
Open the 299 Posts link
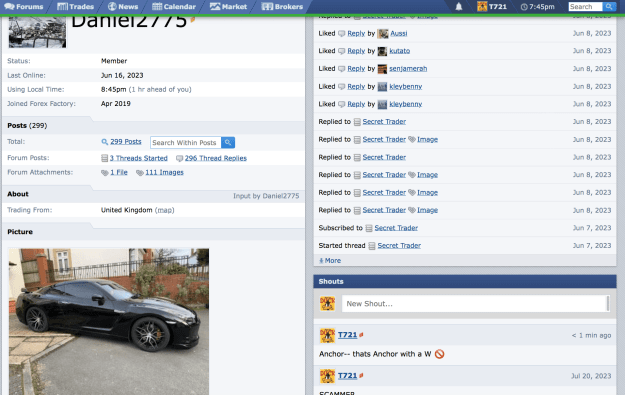pyautogui.click(x=126, y=141)
